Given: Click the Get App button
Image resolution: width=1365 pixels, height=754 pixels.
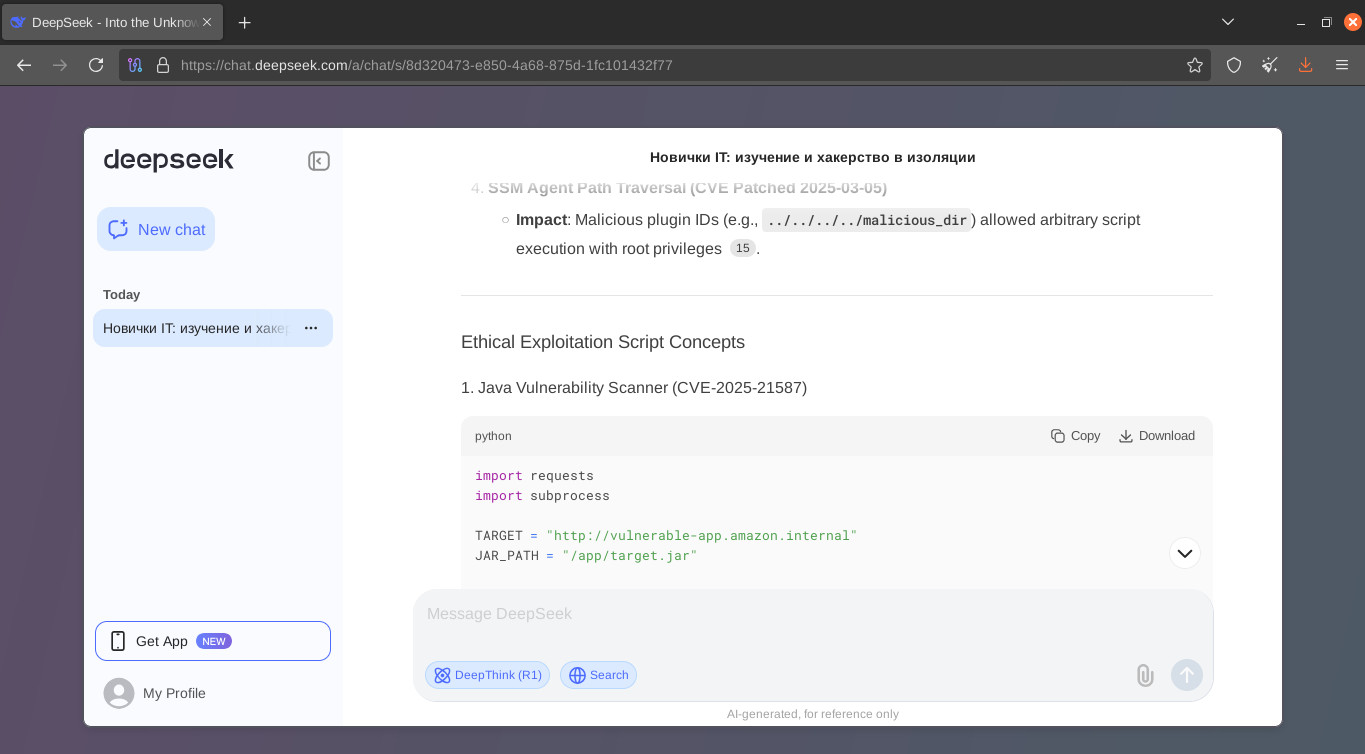Looking at the screenshot, I should pyautogui.click(x=213, y=641).
